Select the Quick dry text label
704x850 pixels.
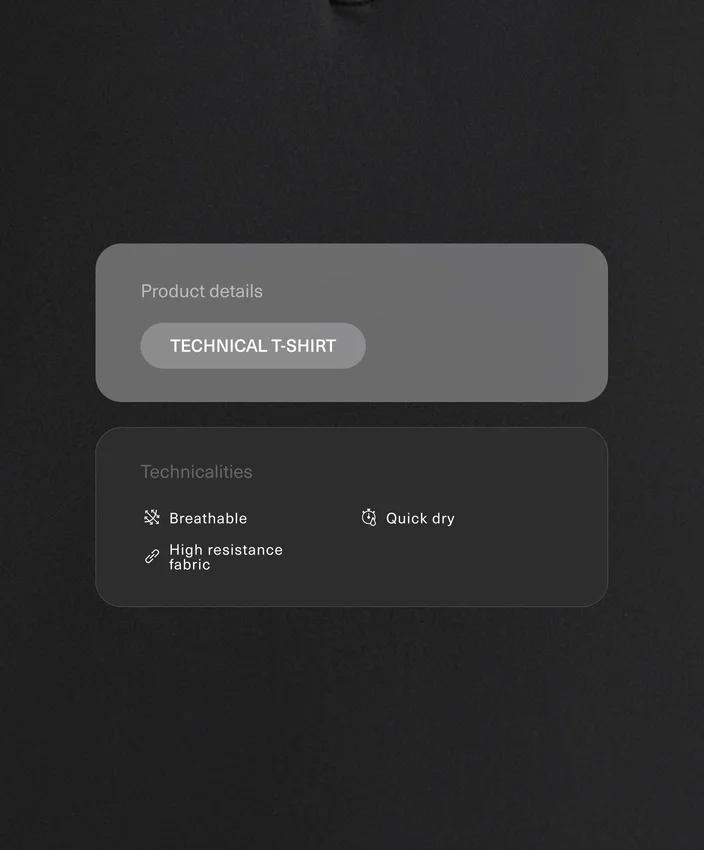420,518
